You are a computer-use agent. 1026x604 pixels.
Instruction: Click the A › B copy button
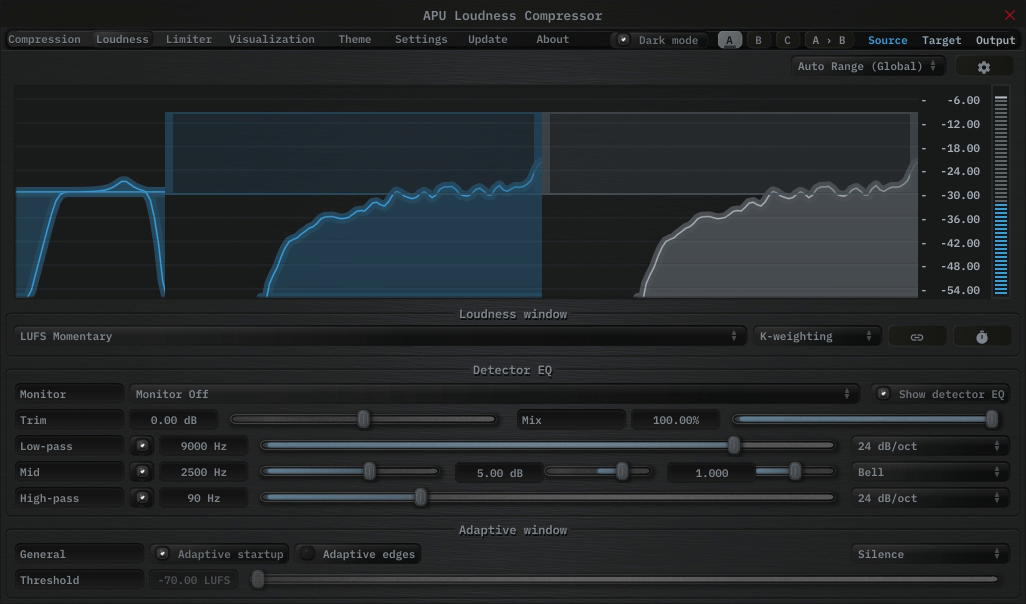828,39
